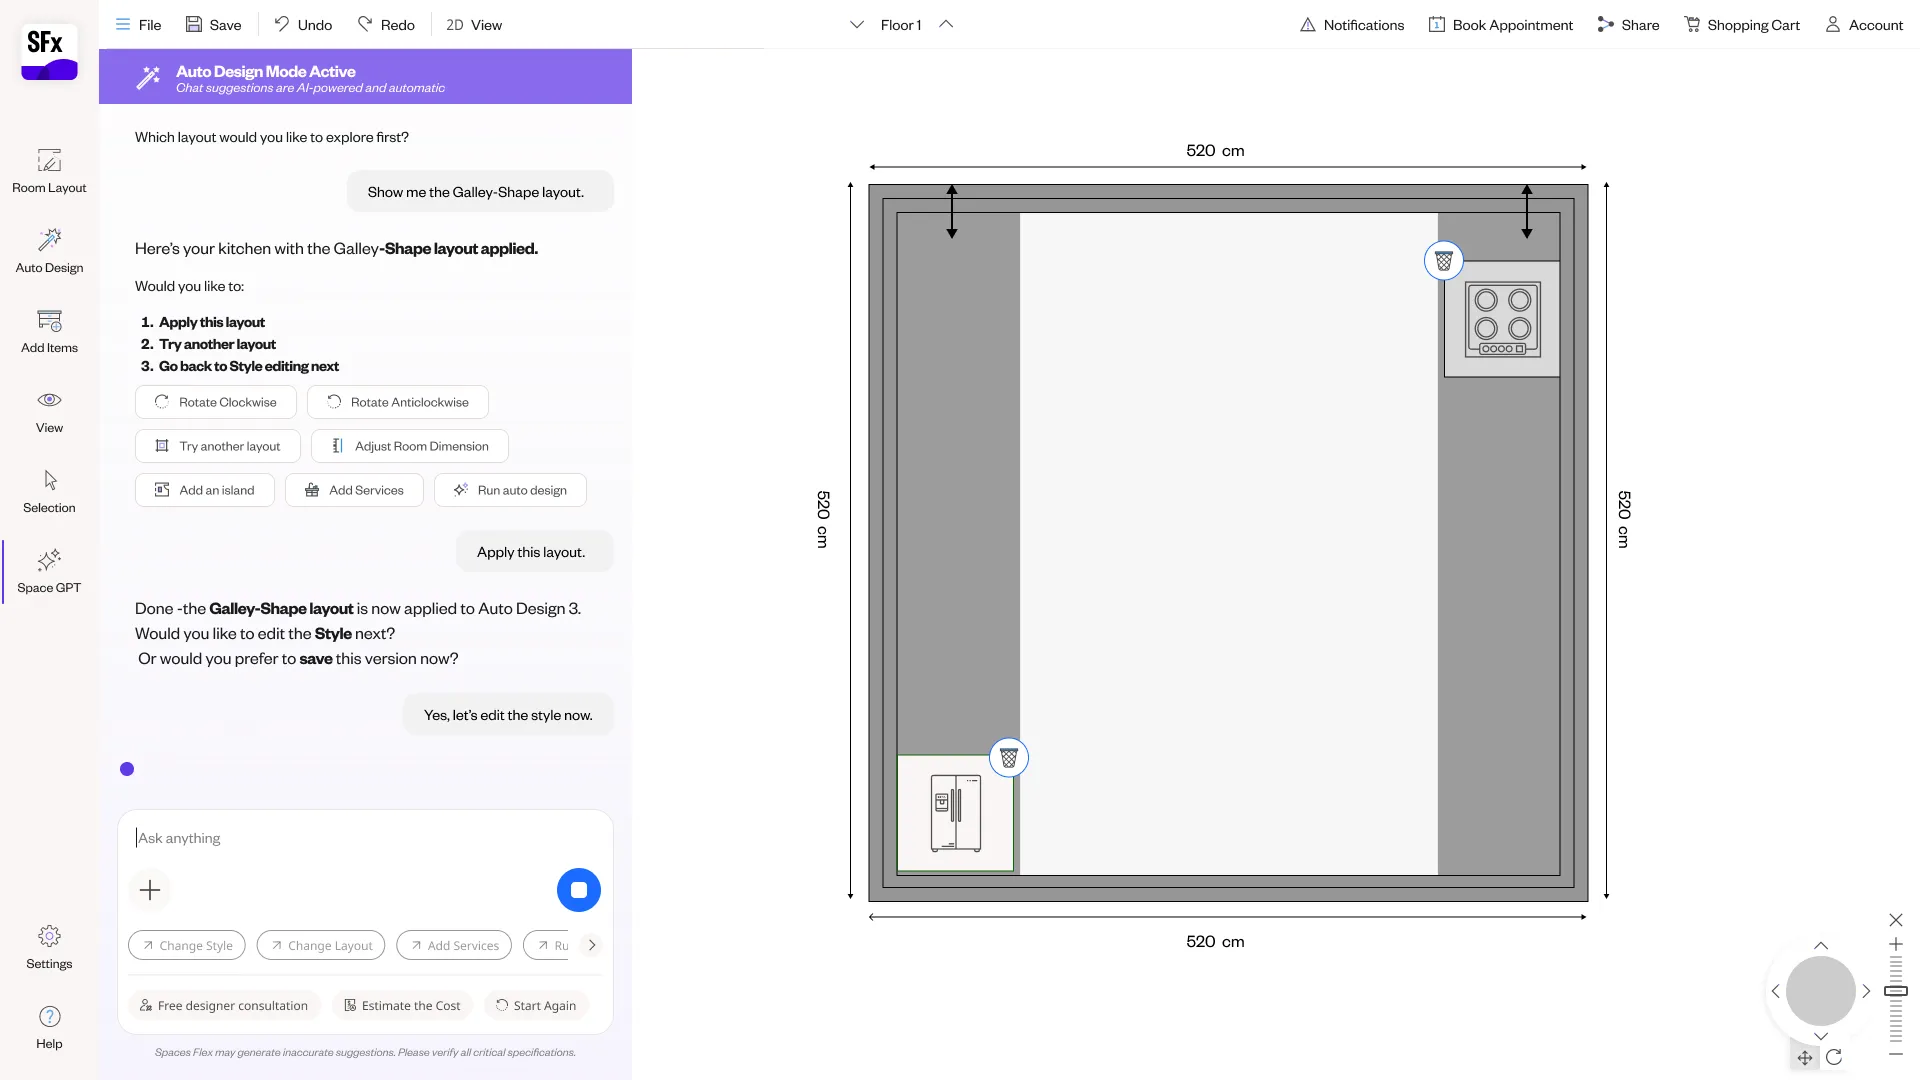The width and height of the screenshot is (1920, 1080).
Task: Show more suggestion chips with the right chevron
Action: 592,945
